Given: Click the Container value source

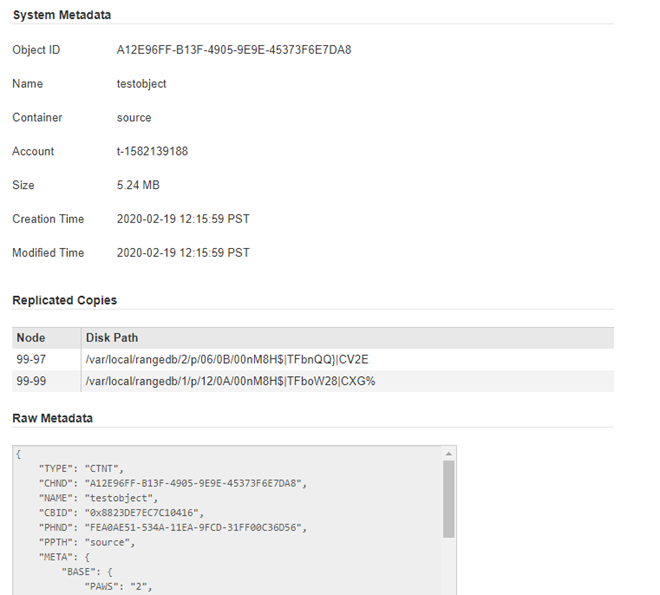Looking at the screenshot, I should click(x=134, y=118).
